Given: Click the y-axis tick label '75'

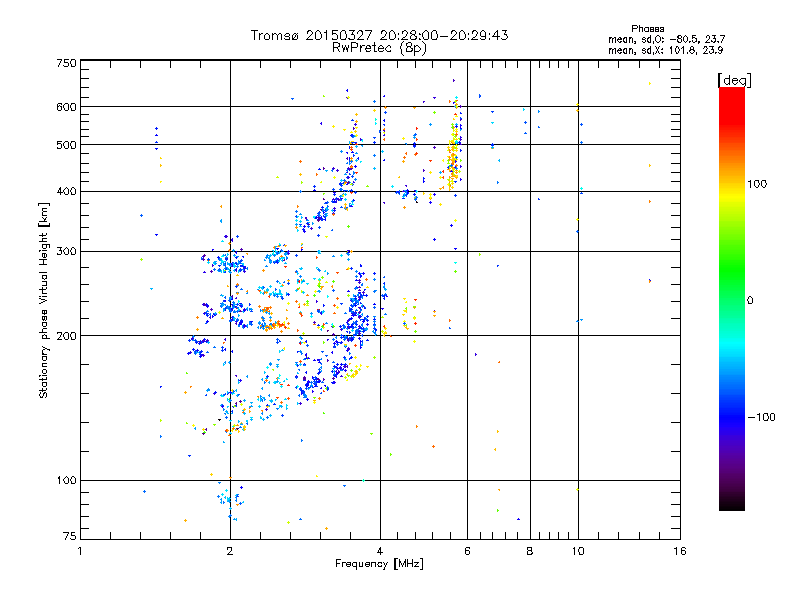Looking at the screenshot, I should 70,536.
